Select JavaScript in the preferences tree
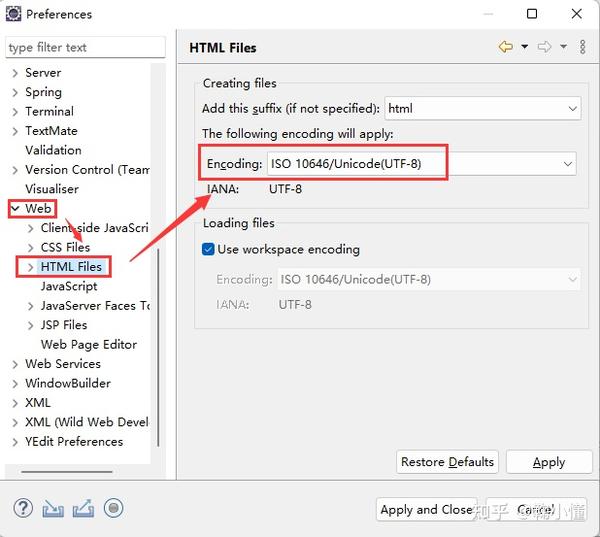 [69, 286]
